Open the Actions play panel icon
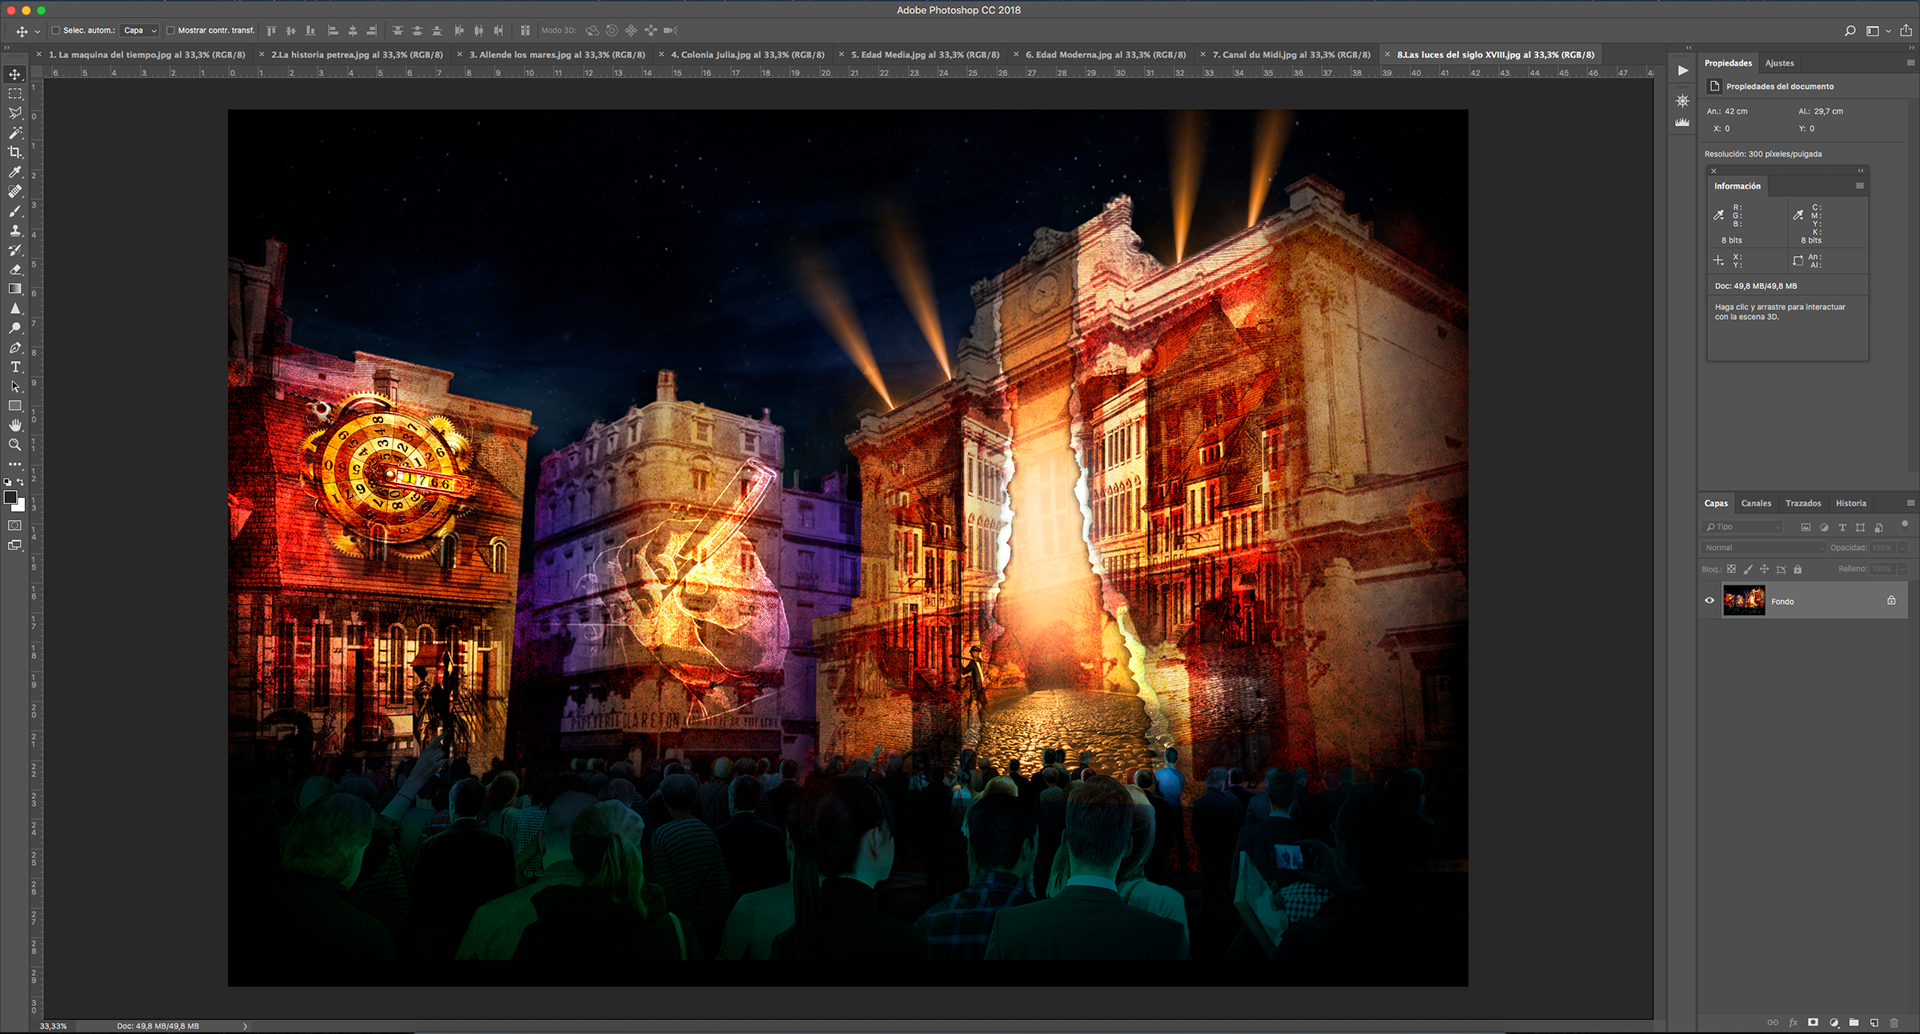This screenshot has width=1920, height=1034. coord(1683,71)
